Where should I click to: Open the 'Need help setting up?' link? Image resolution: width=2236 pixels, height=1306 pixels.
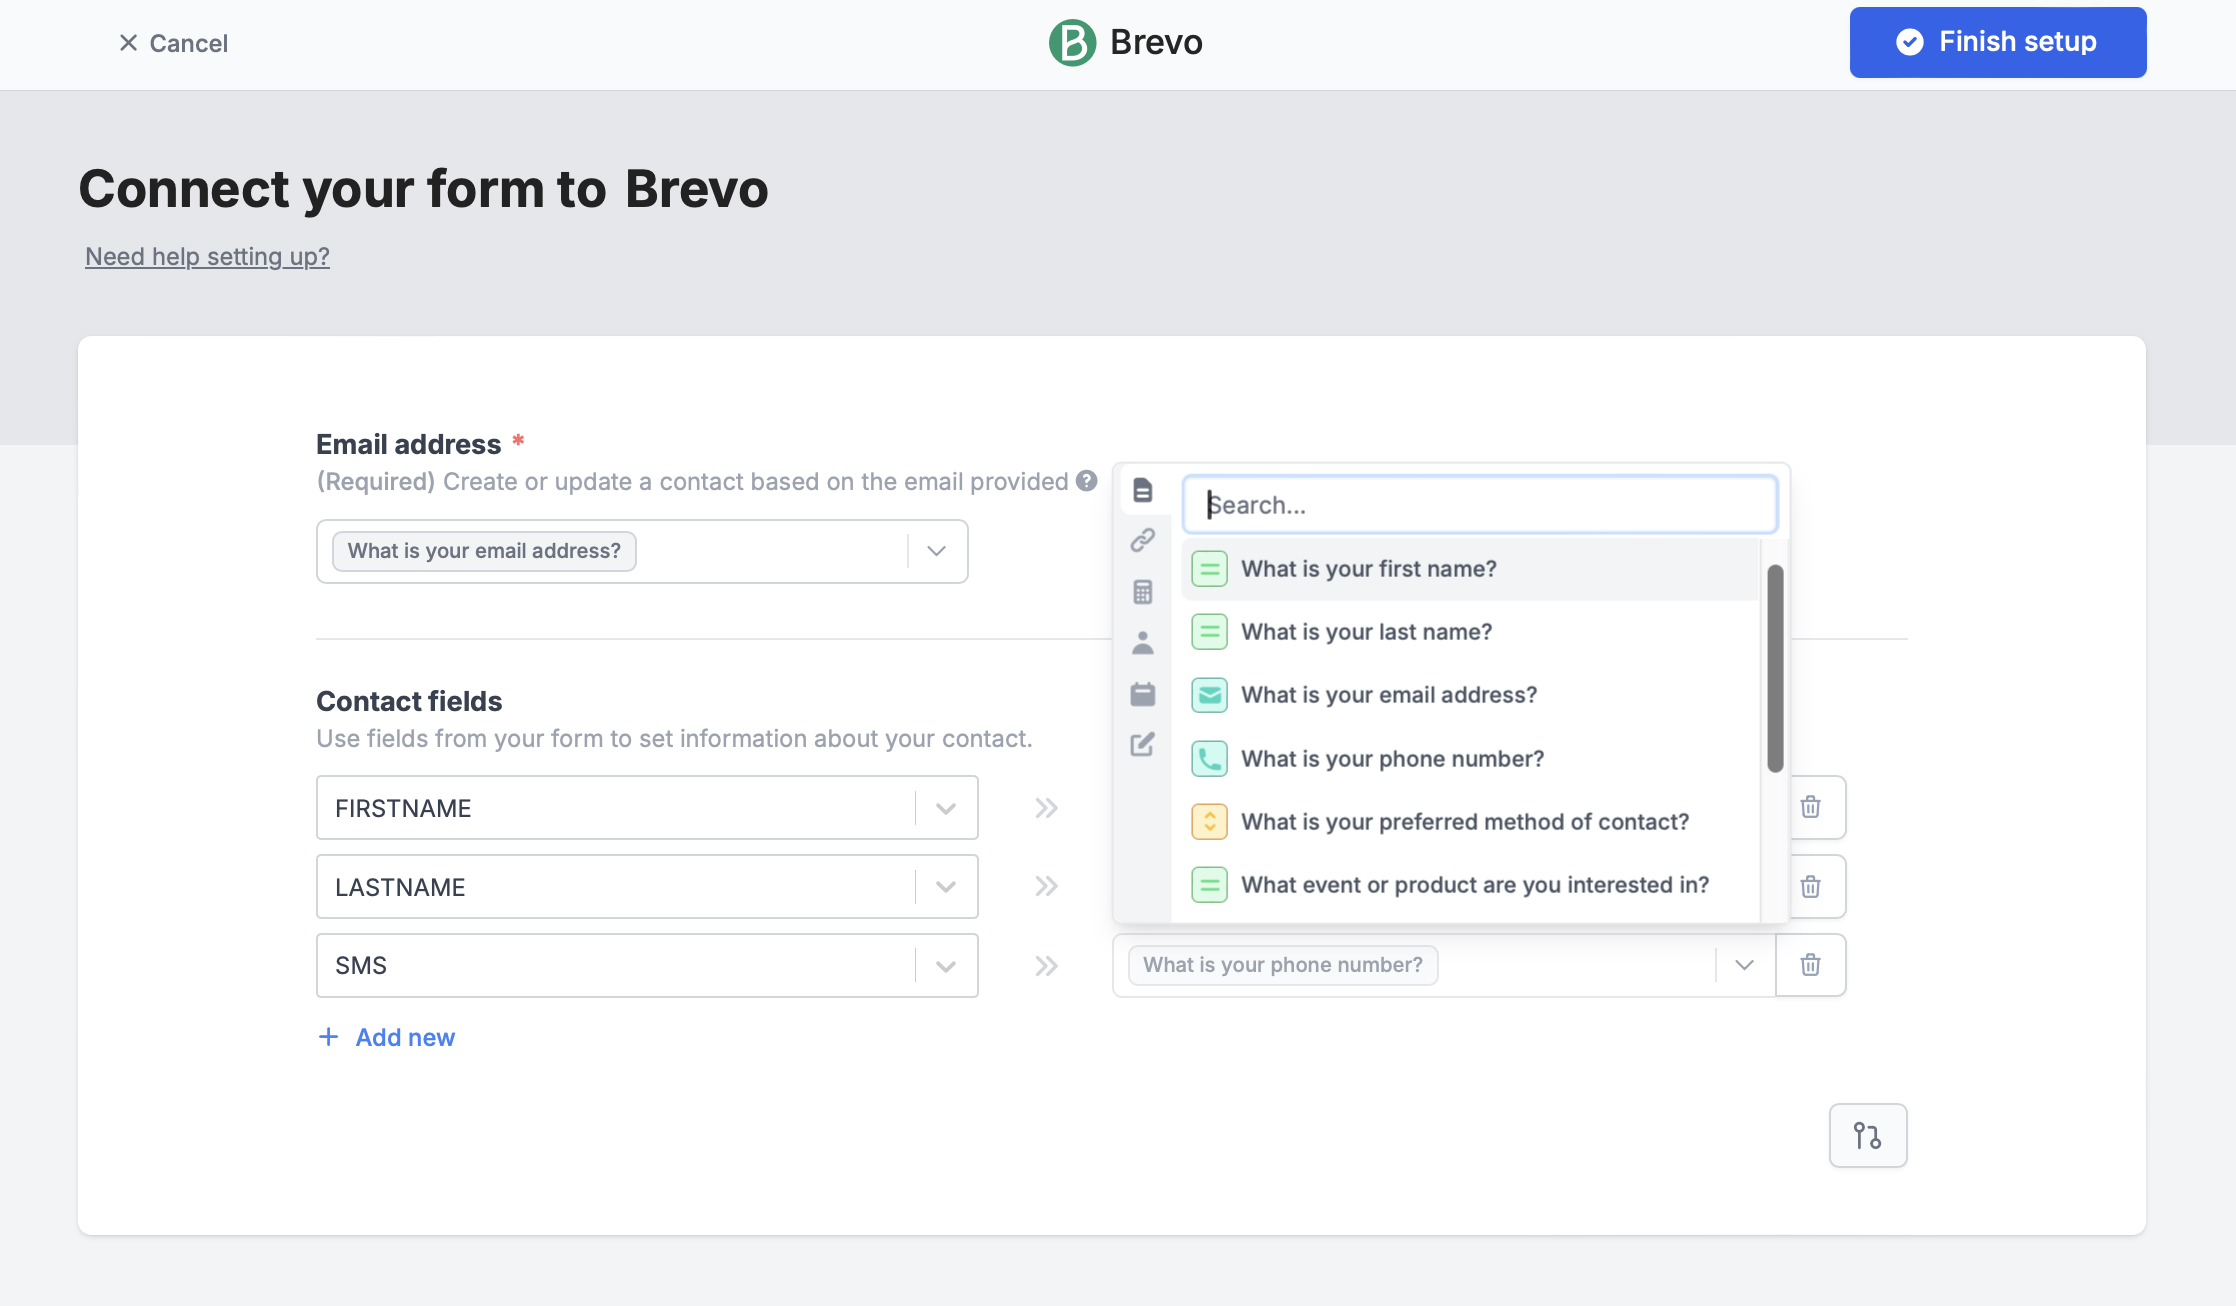(x=206, y=256)
